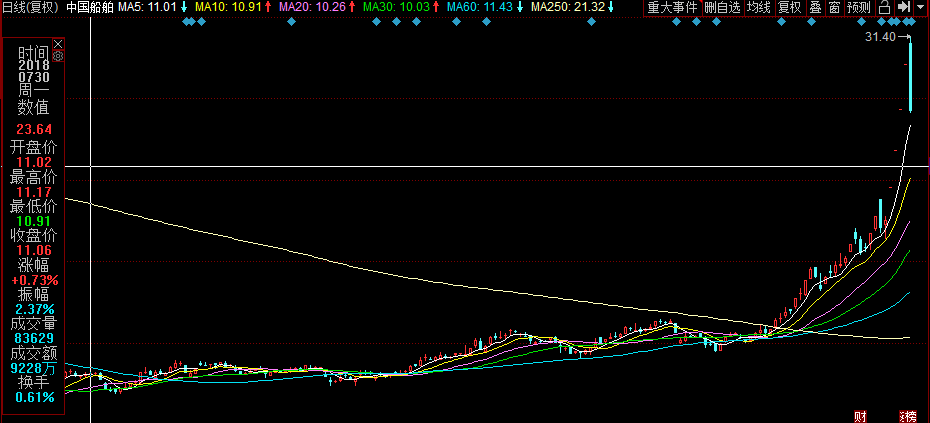Select the 换手 value 0.61%
The width and height of the screenshot is (930, 423).
tap(35, 397)
